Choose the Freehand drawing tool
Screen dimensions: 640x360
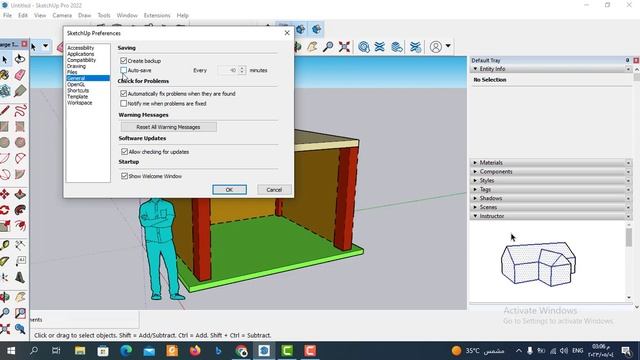[20, 110]
